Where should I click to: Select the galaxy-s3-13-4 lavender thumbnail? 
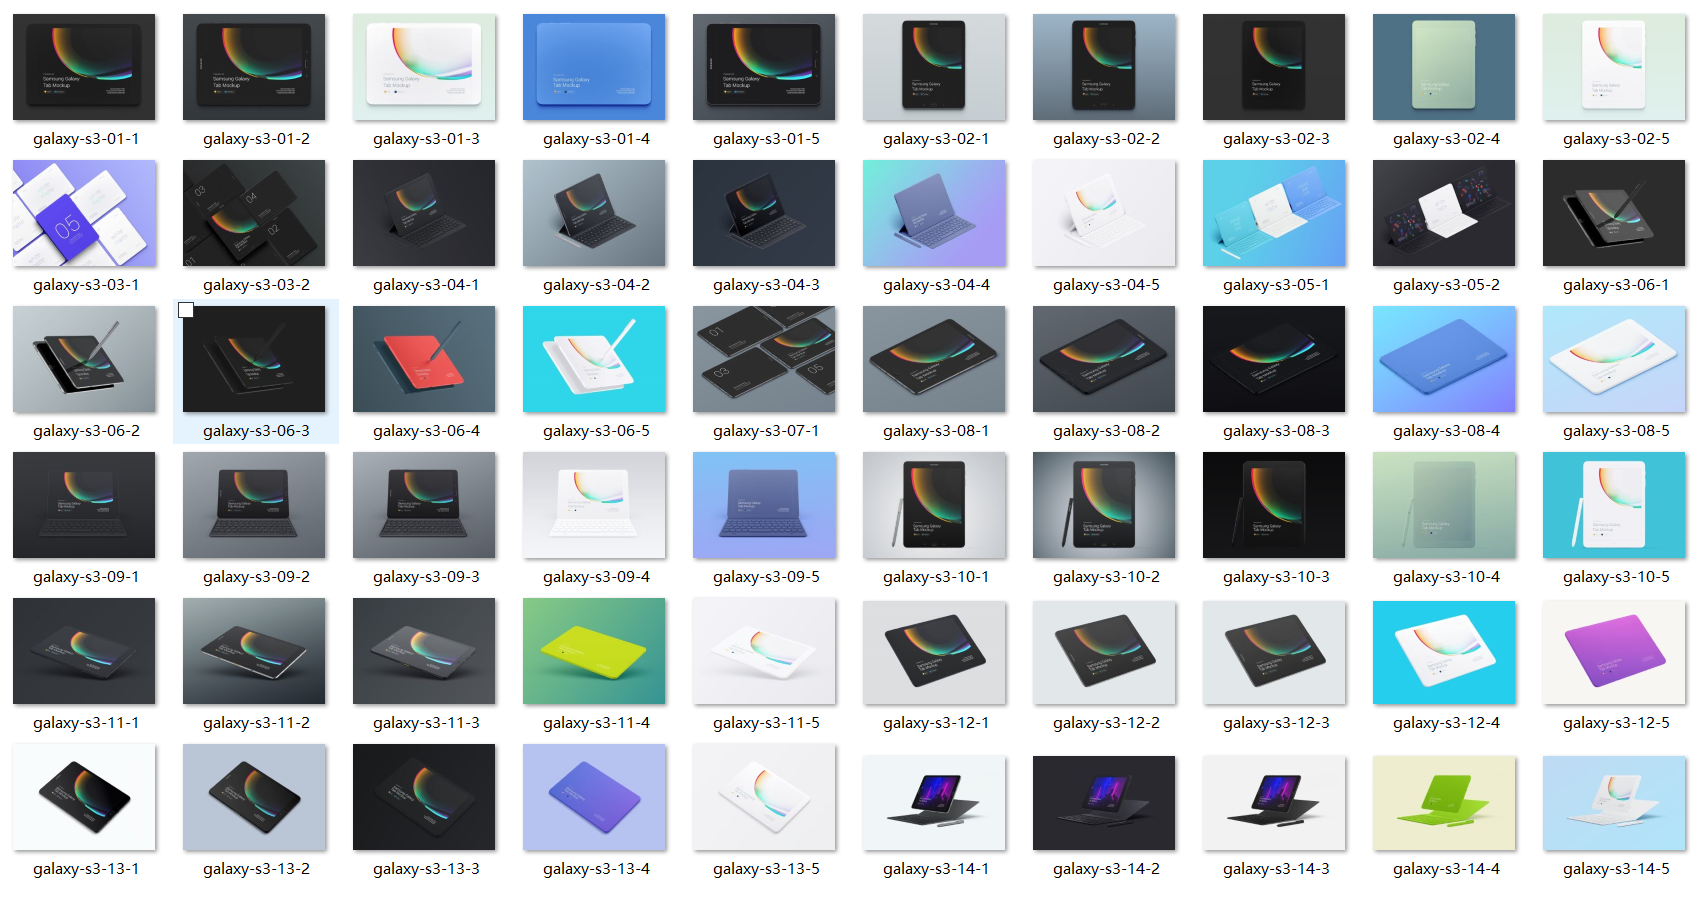pos(594,797)
